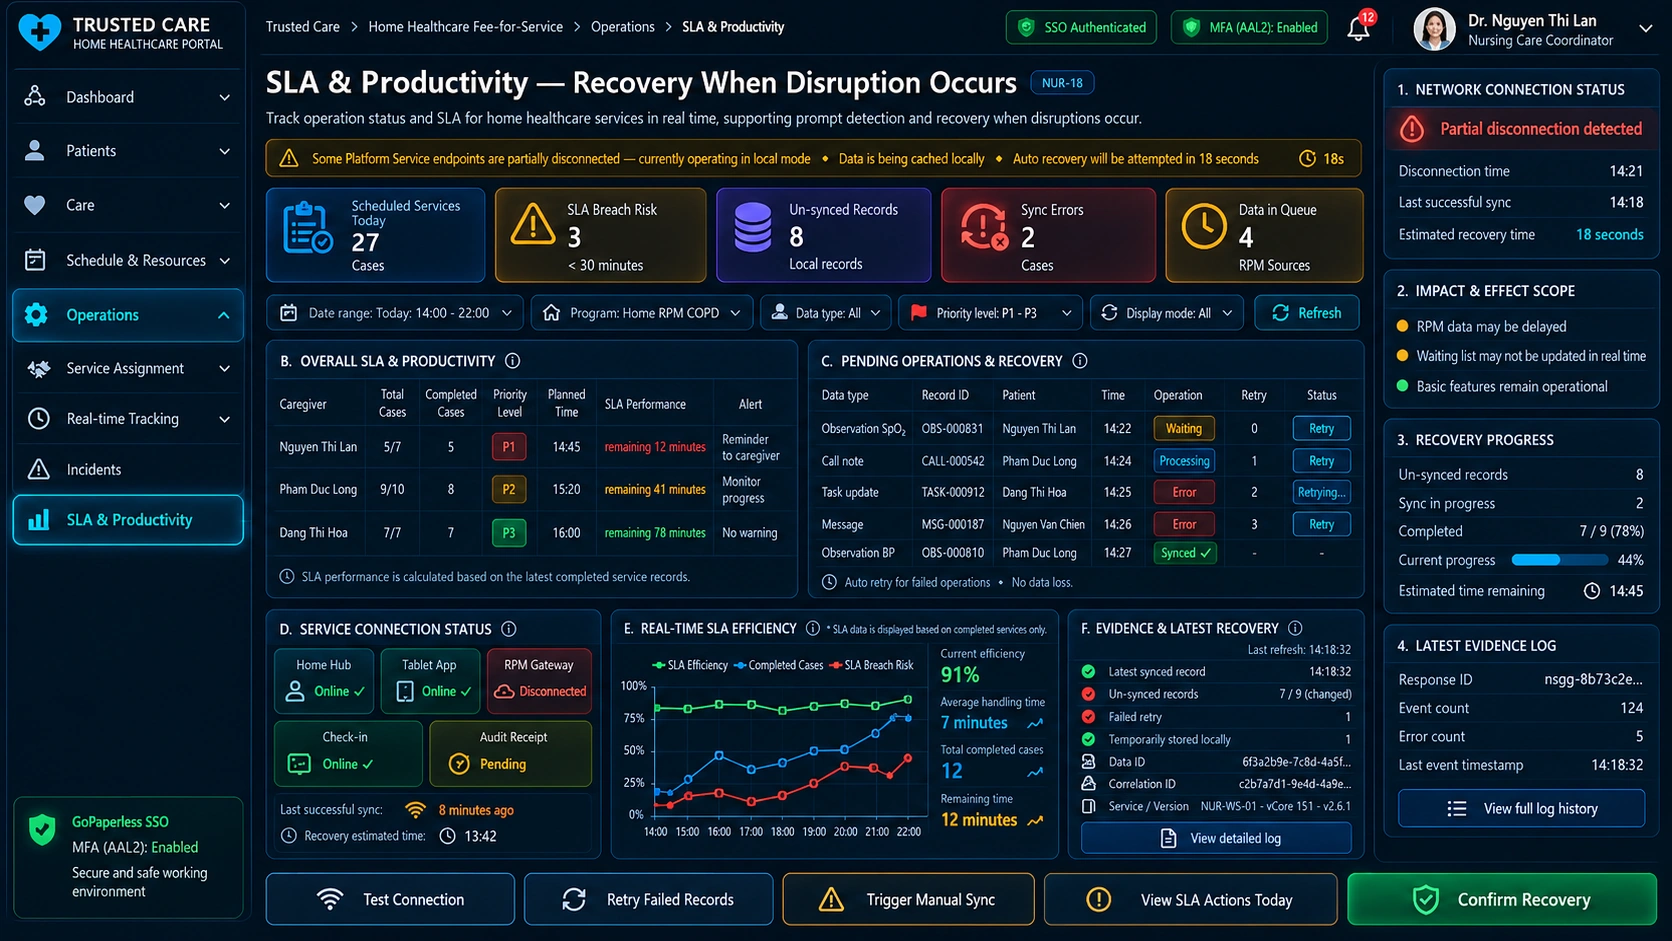Click the Trigger Manual Sync button
The width and height of the screenshot is (1672, 941).
click(908, 900)
